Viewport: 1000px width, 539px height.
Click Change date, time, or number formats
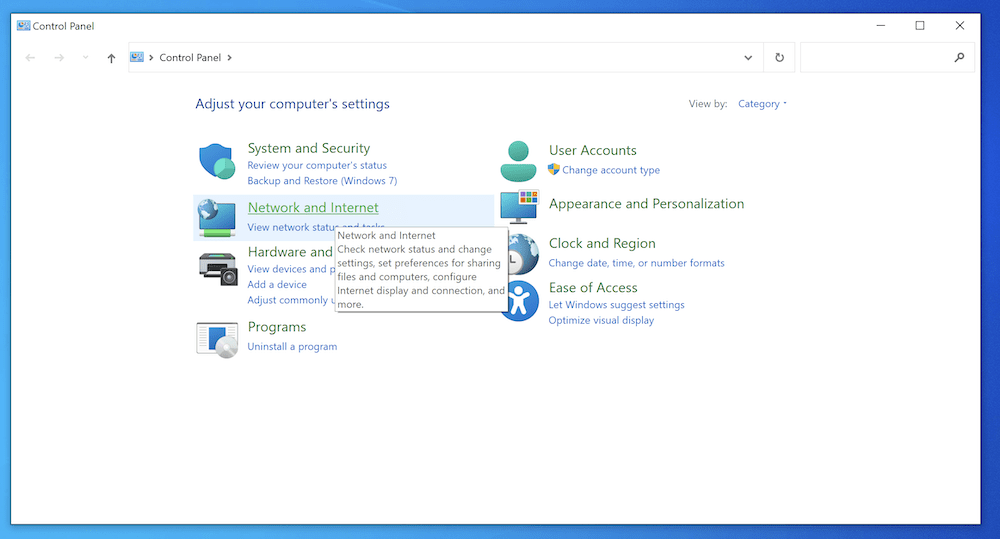(636, 263)
